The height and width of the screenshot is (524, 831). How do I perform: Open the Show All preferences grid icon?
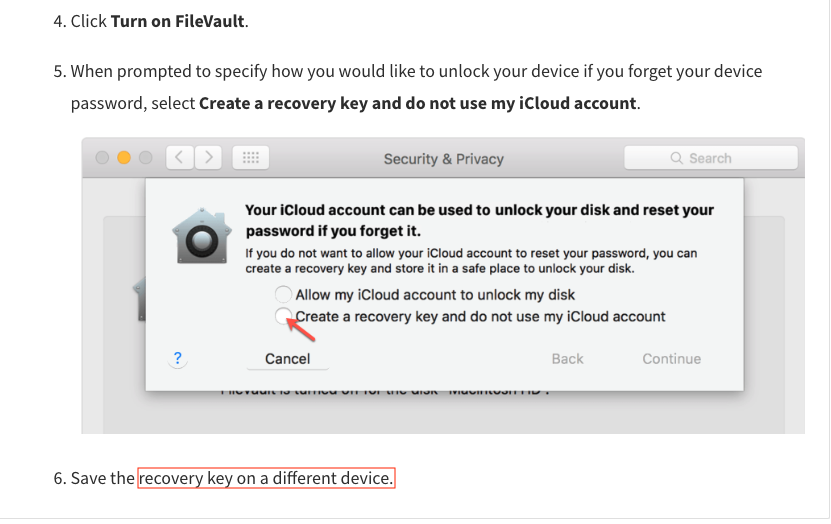click(x=251, y=158)
